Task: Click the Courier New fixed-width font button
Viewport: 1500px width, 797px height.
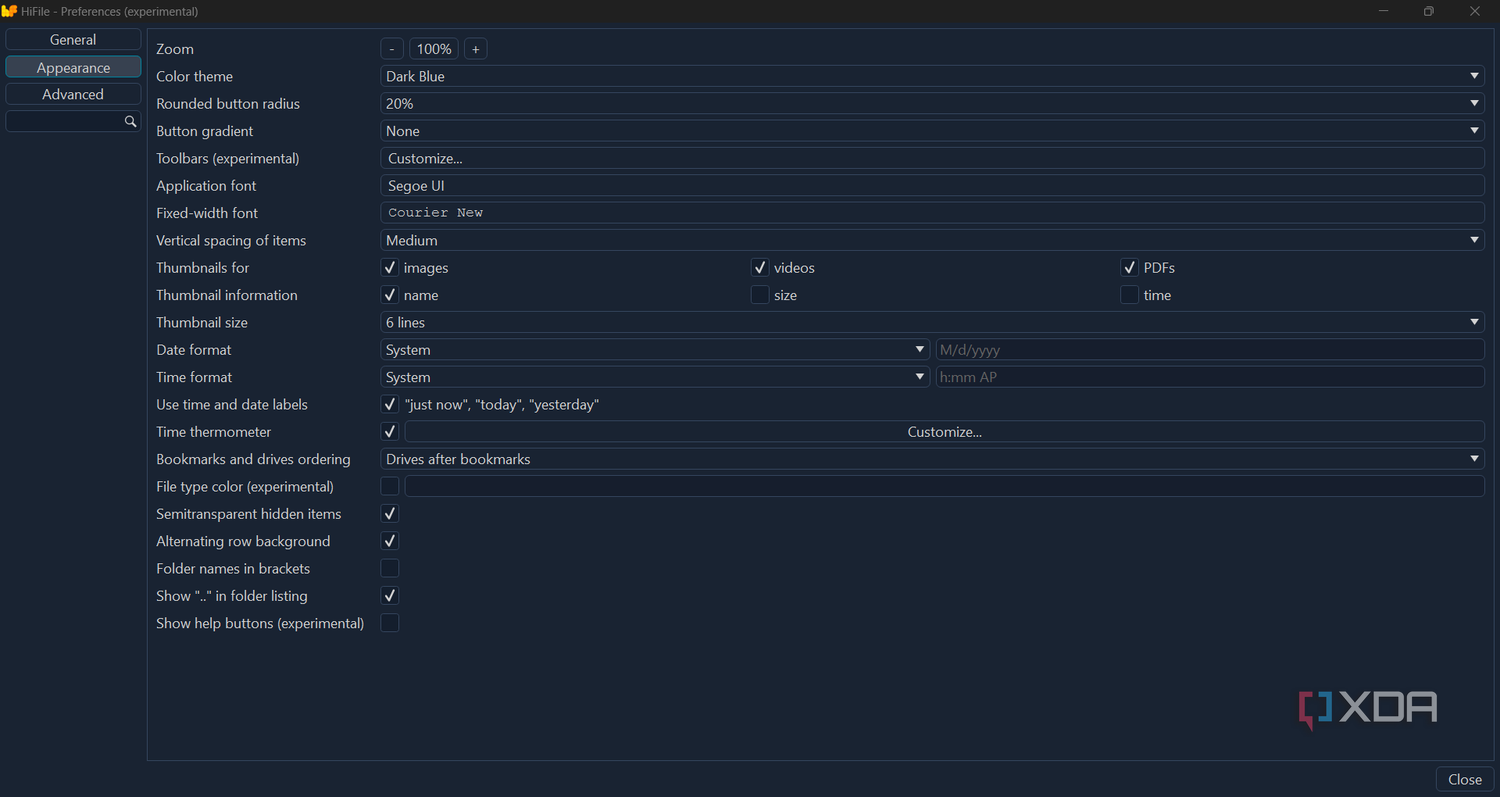Action: coord(932,213)
